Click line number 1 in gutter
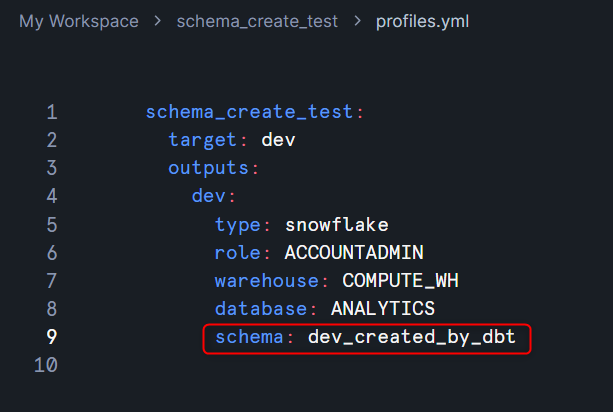Screen dimensions: 613x412 (52, 112)
